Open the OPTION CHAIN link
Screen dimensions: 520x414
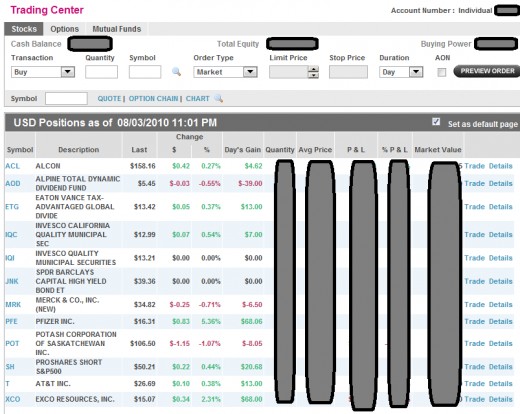click(153, 99)
